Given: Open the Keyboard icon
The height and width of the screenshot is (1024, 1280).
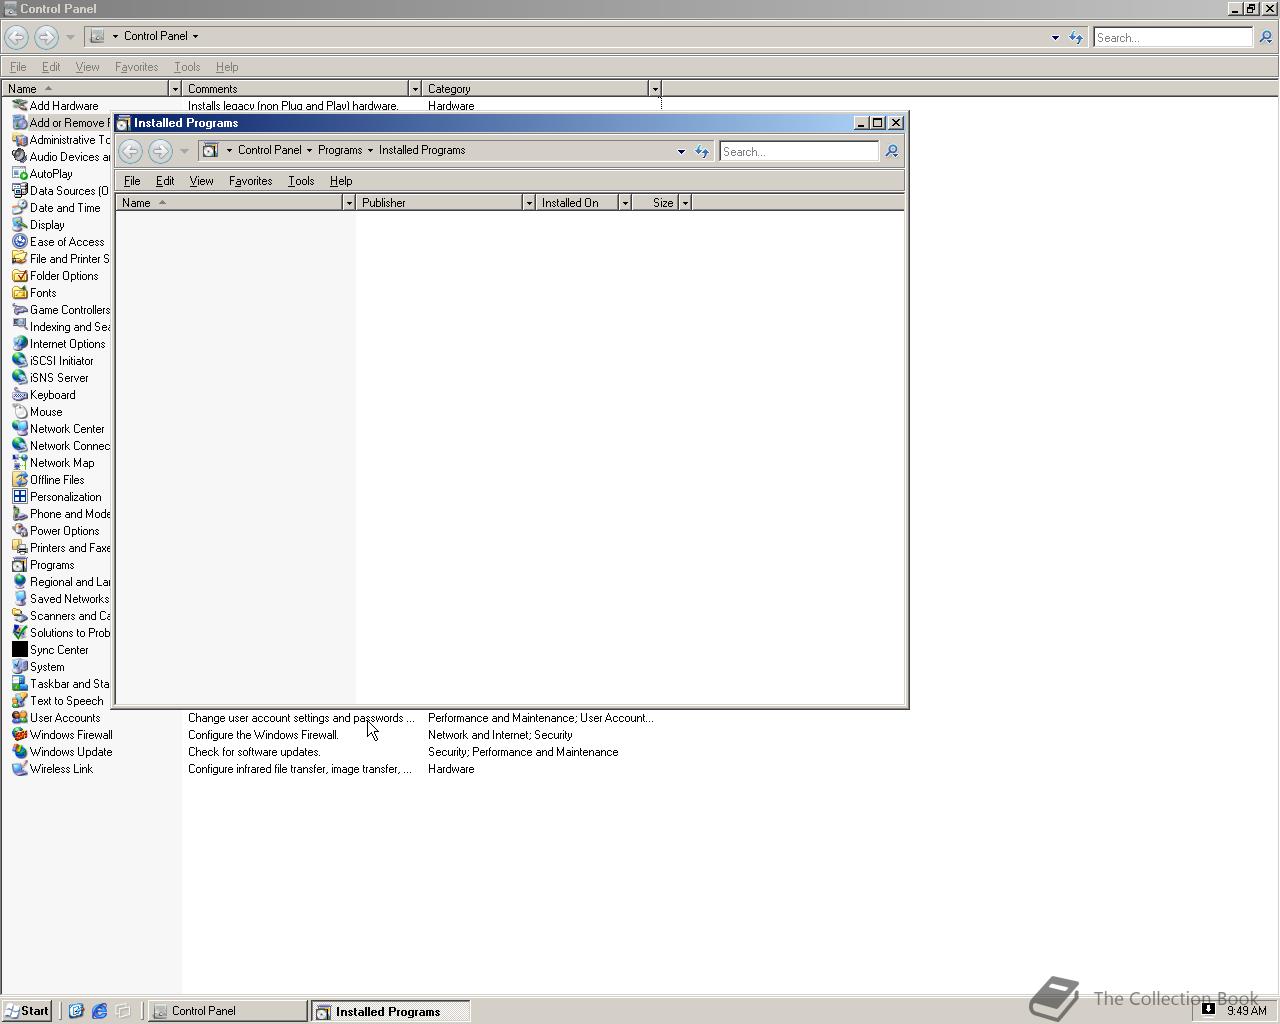Looking at the screenshot, I should tap(19, 395).
